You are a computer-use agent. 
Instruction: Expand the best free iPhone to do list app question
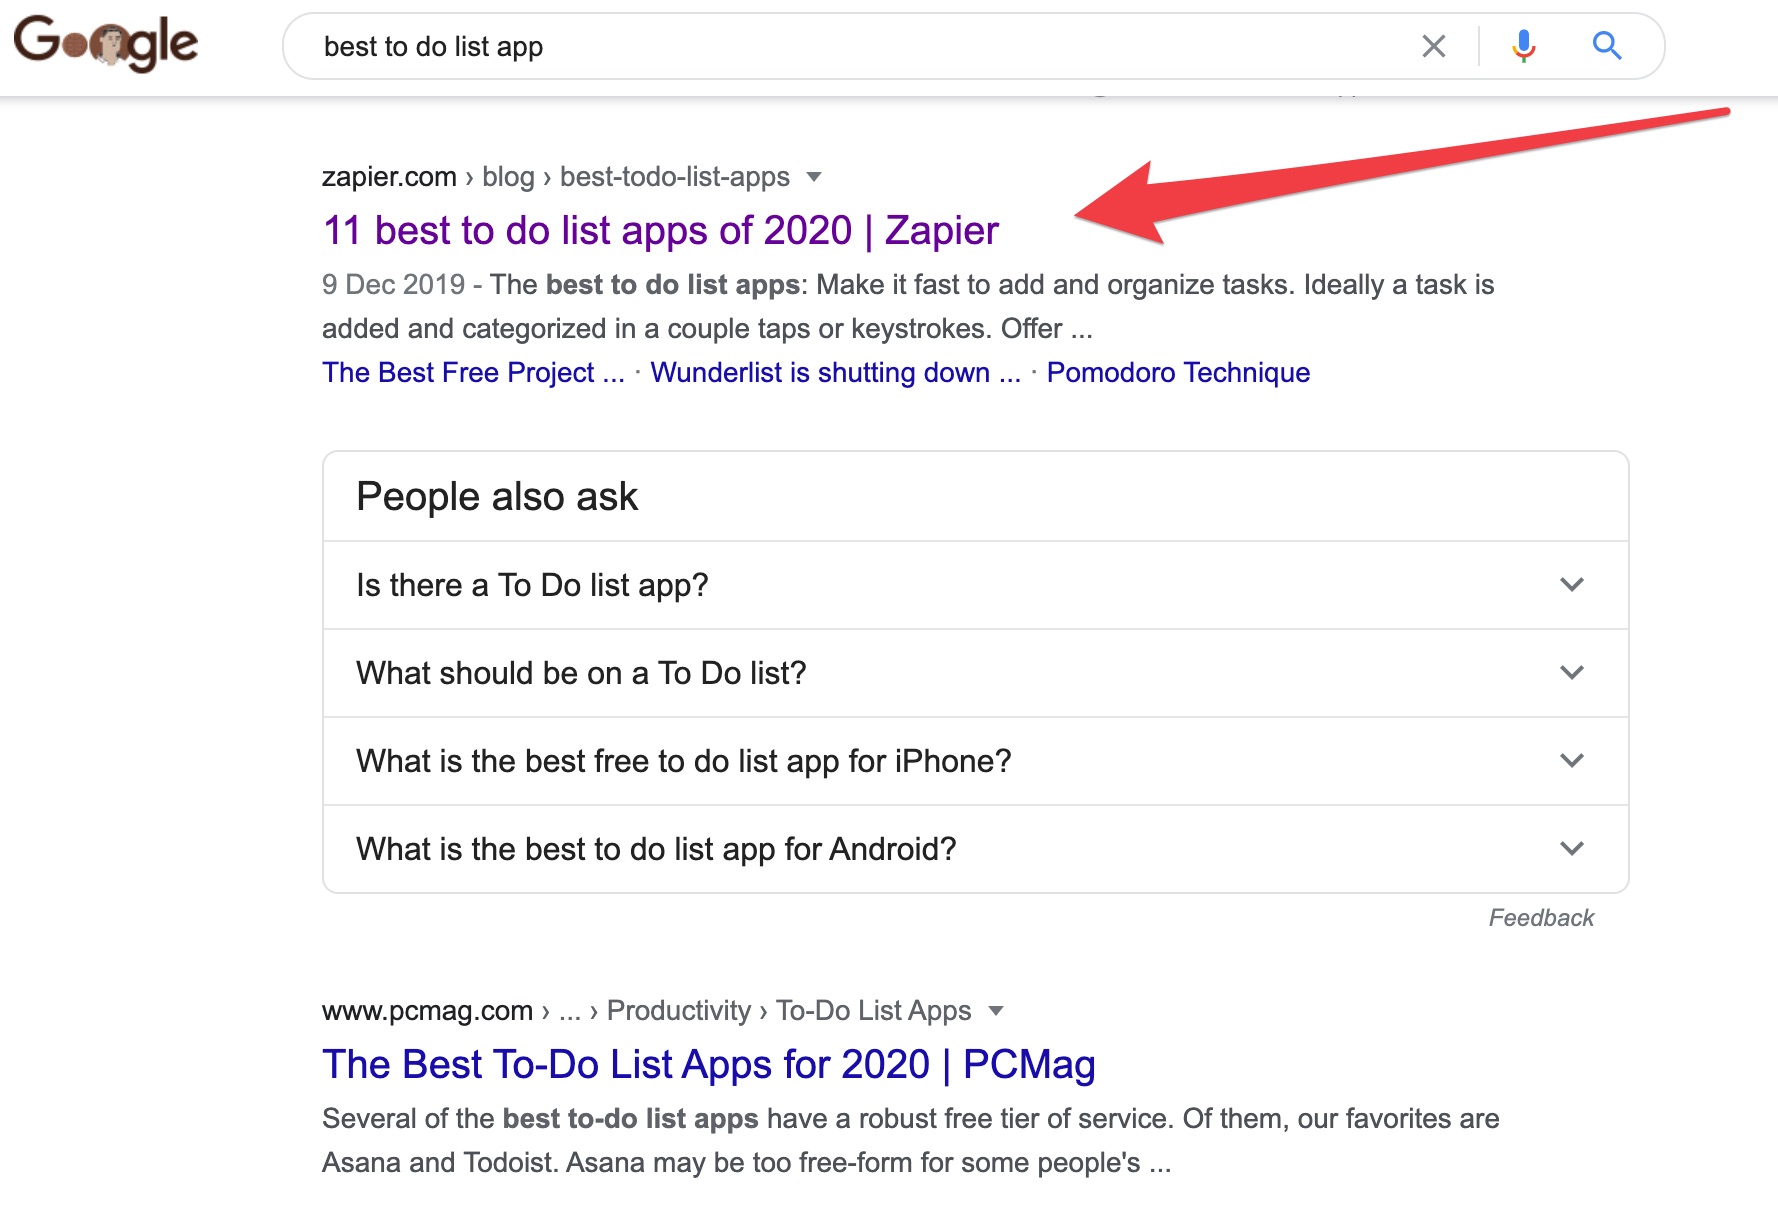click(976, 761)
